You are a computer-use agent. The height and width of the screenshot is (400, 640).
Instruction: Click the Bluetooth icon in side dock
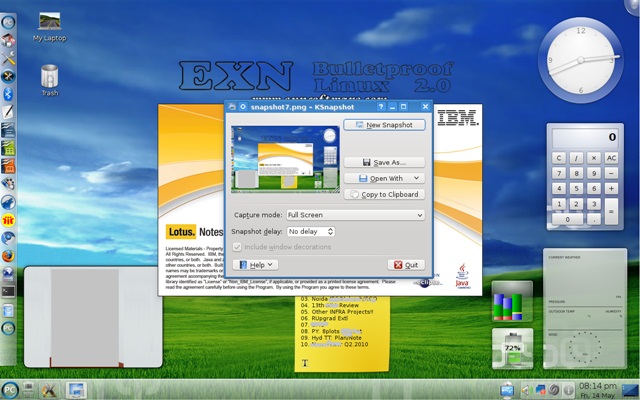(x=8, y=94)
